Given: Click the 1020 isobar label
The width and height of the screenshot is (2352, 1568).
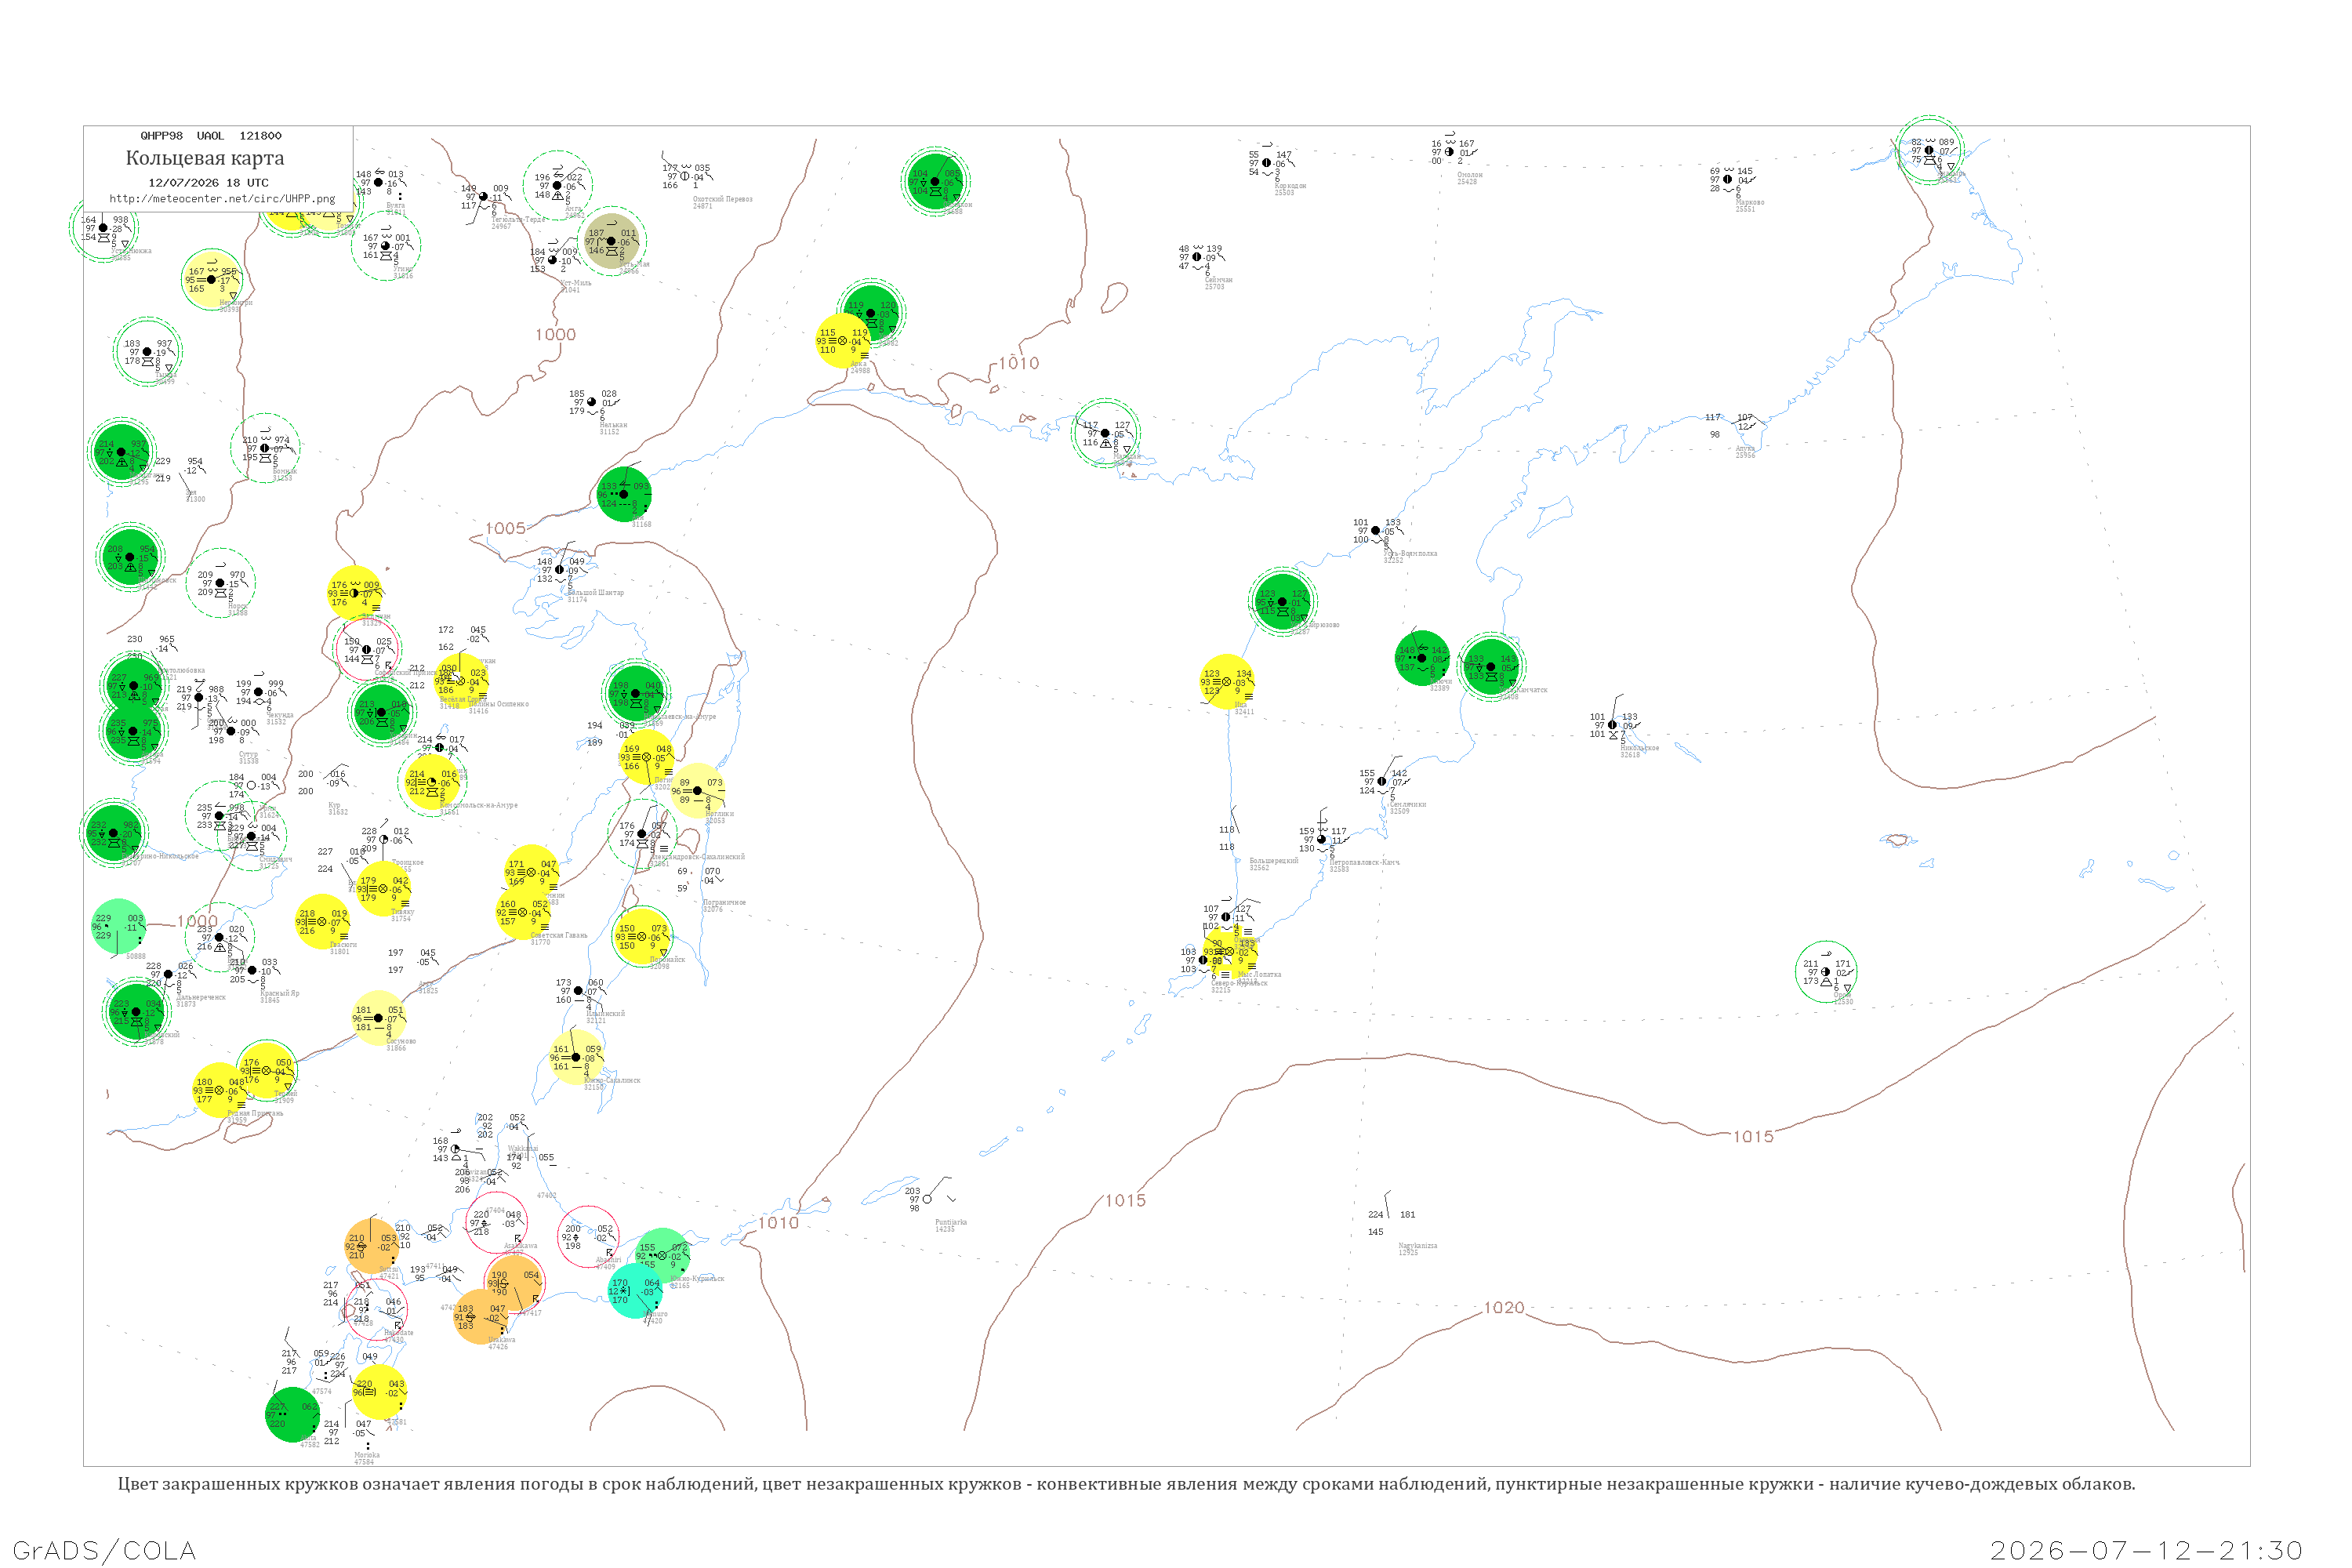Looking at the screenshot, I should (x=1504, y=1308).
